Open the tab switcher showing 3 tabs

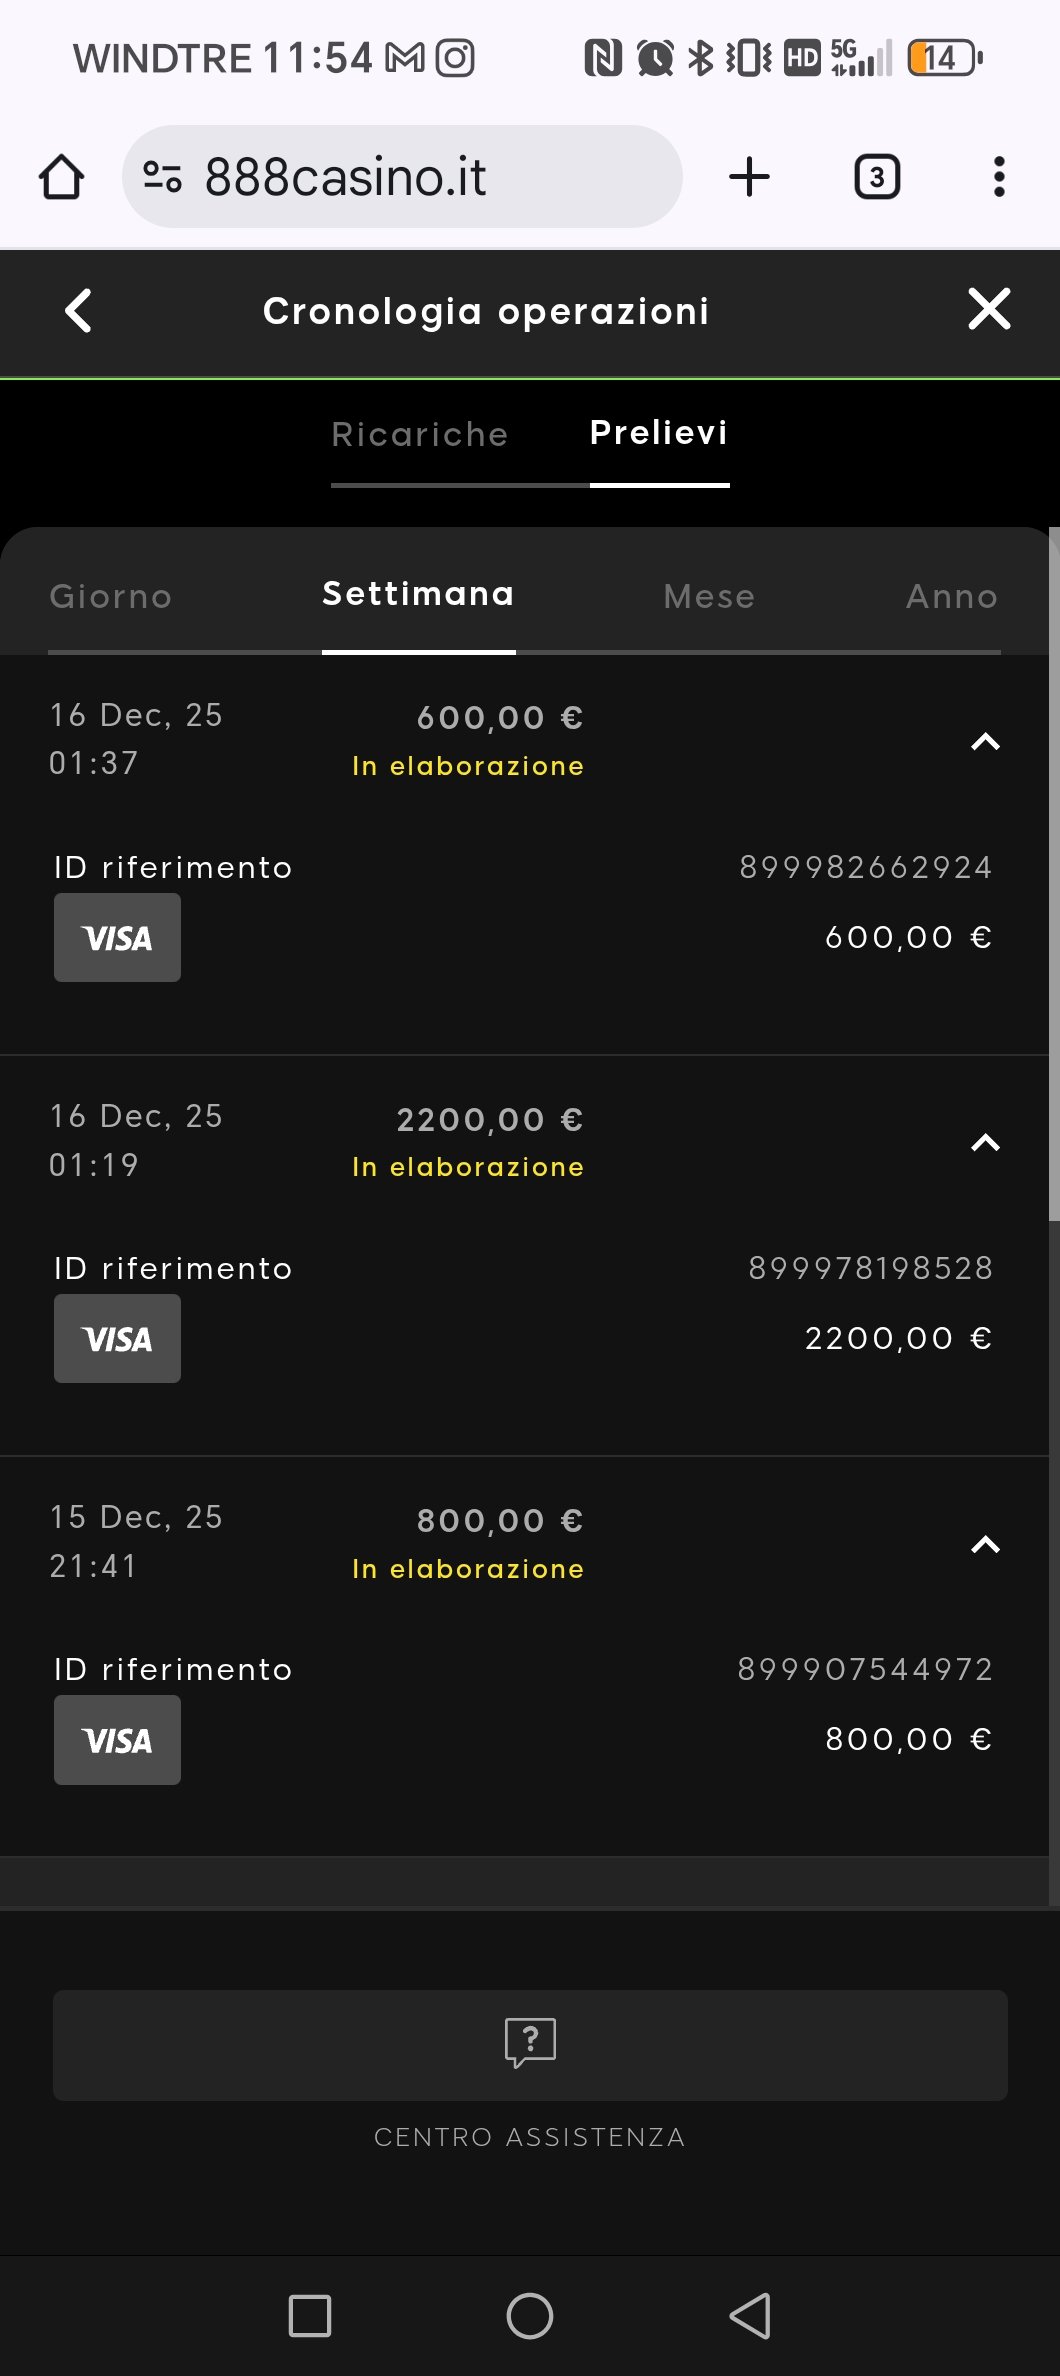click(x=877, y=177)
